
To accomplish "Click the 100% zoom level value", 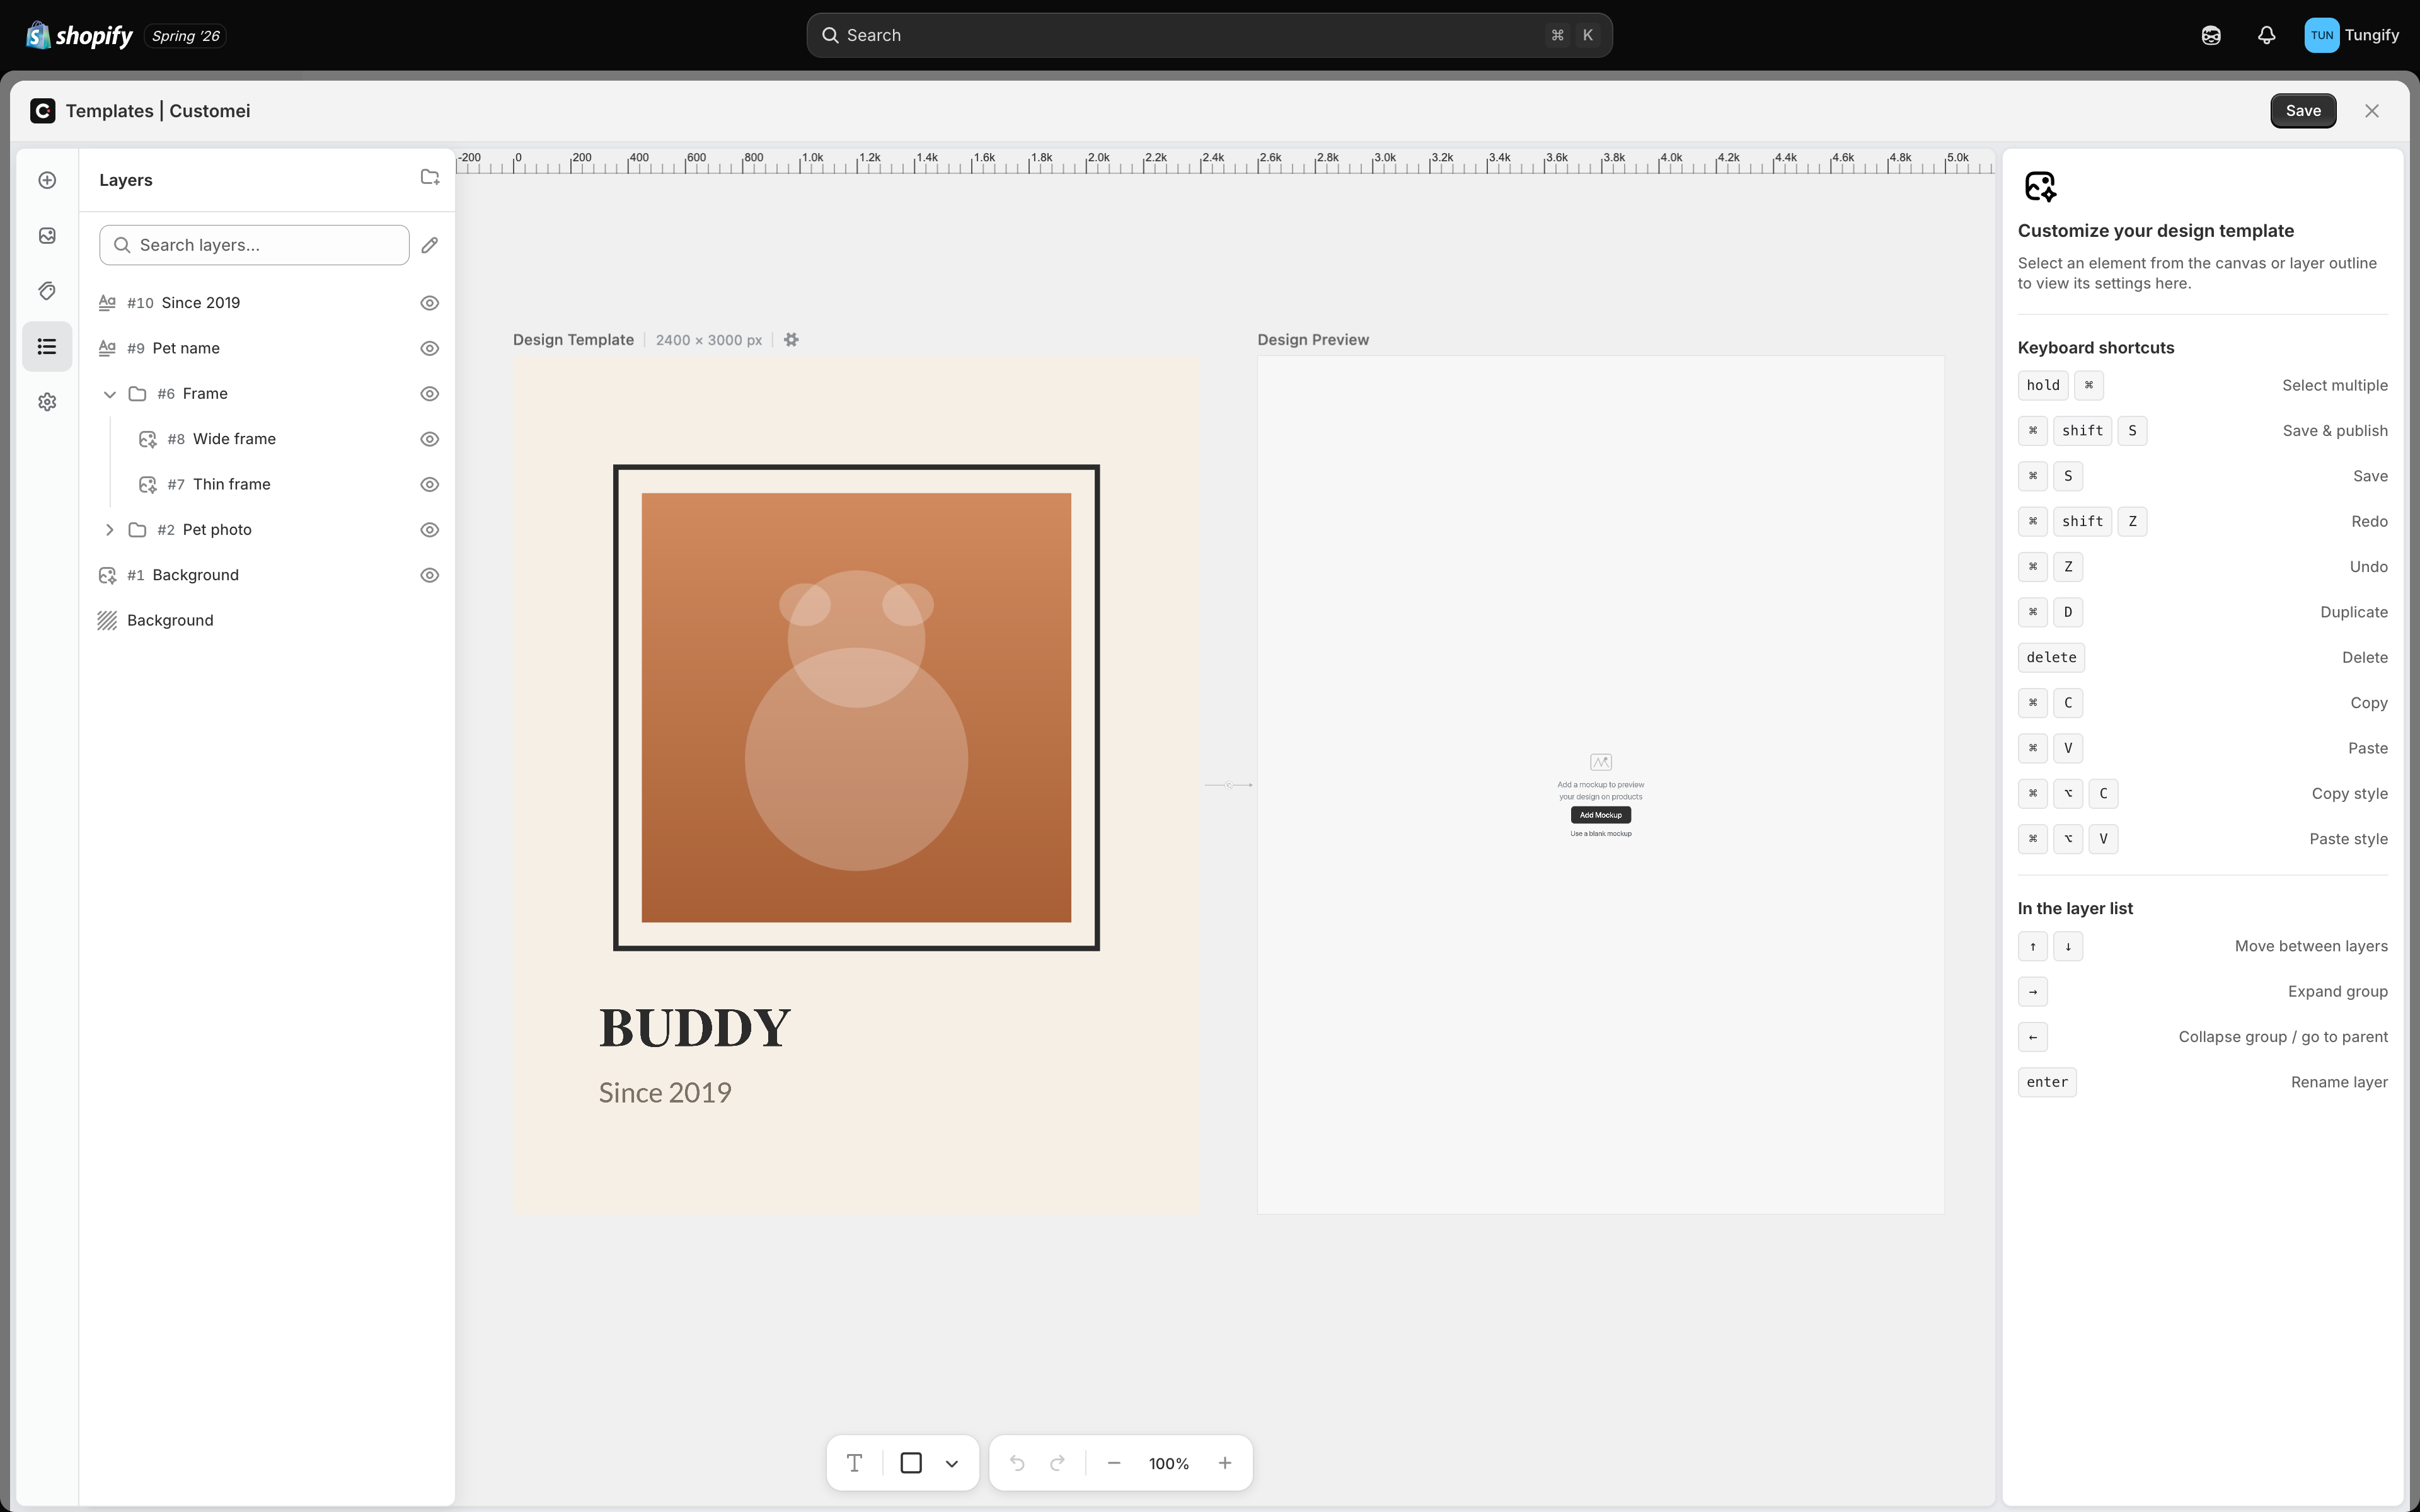I will tap(1169, 1464).
